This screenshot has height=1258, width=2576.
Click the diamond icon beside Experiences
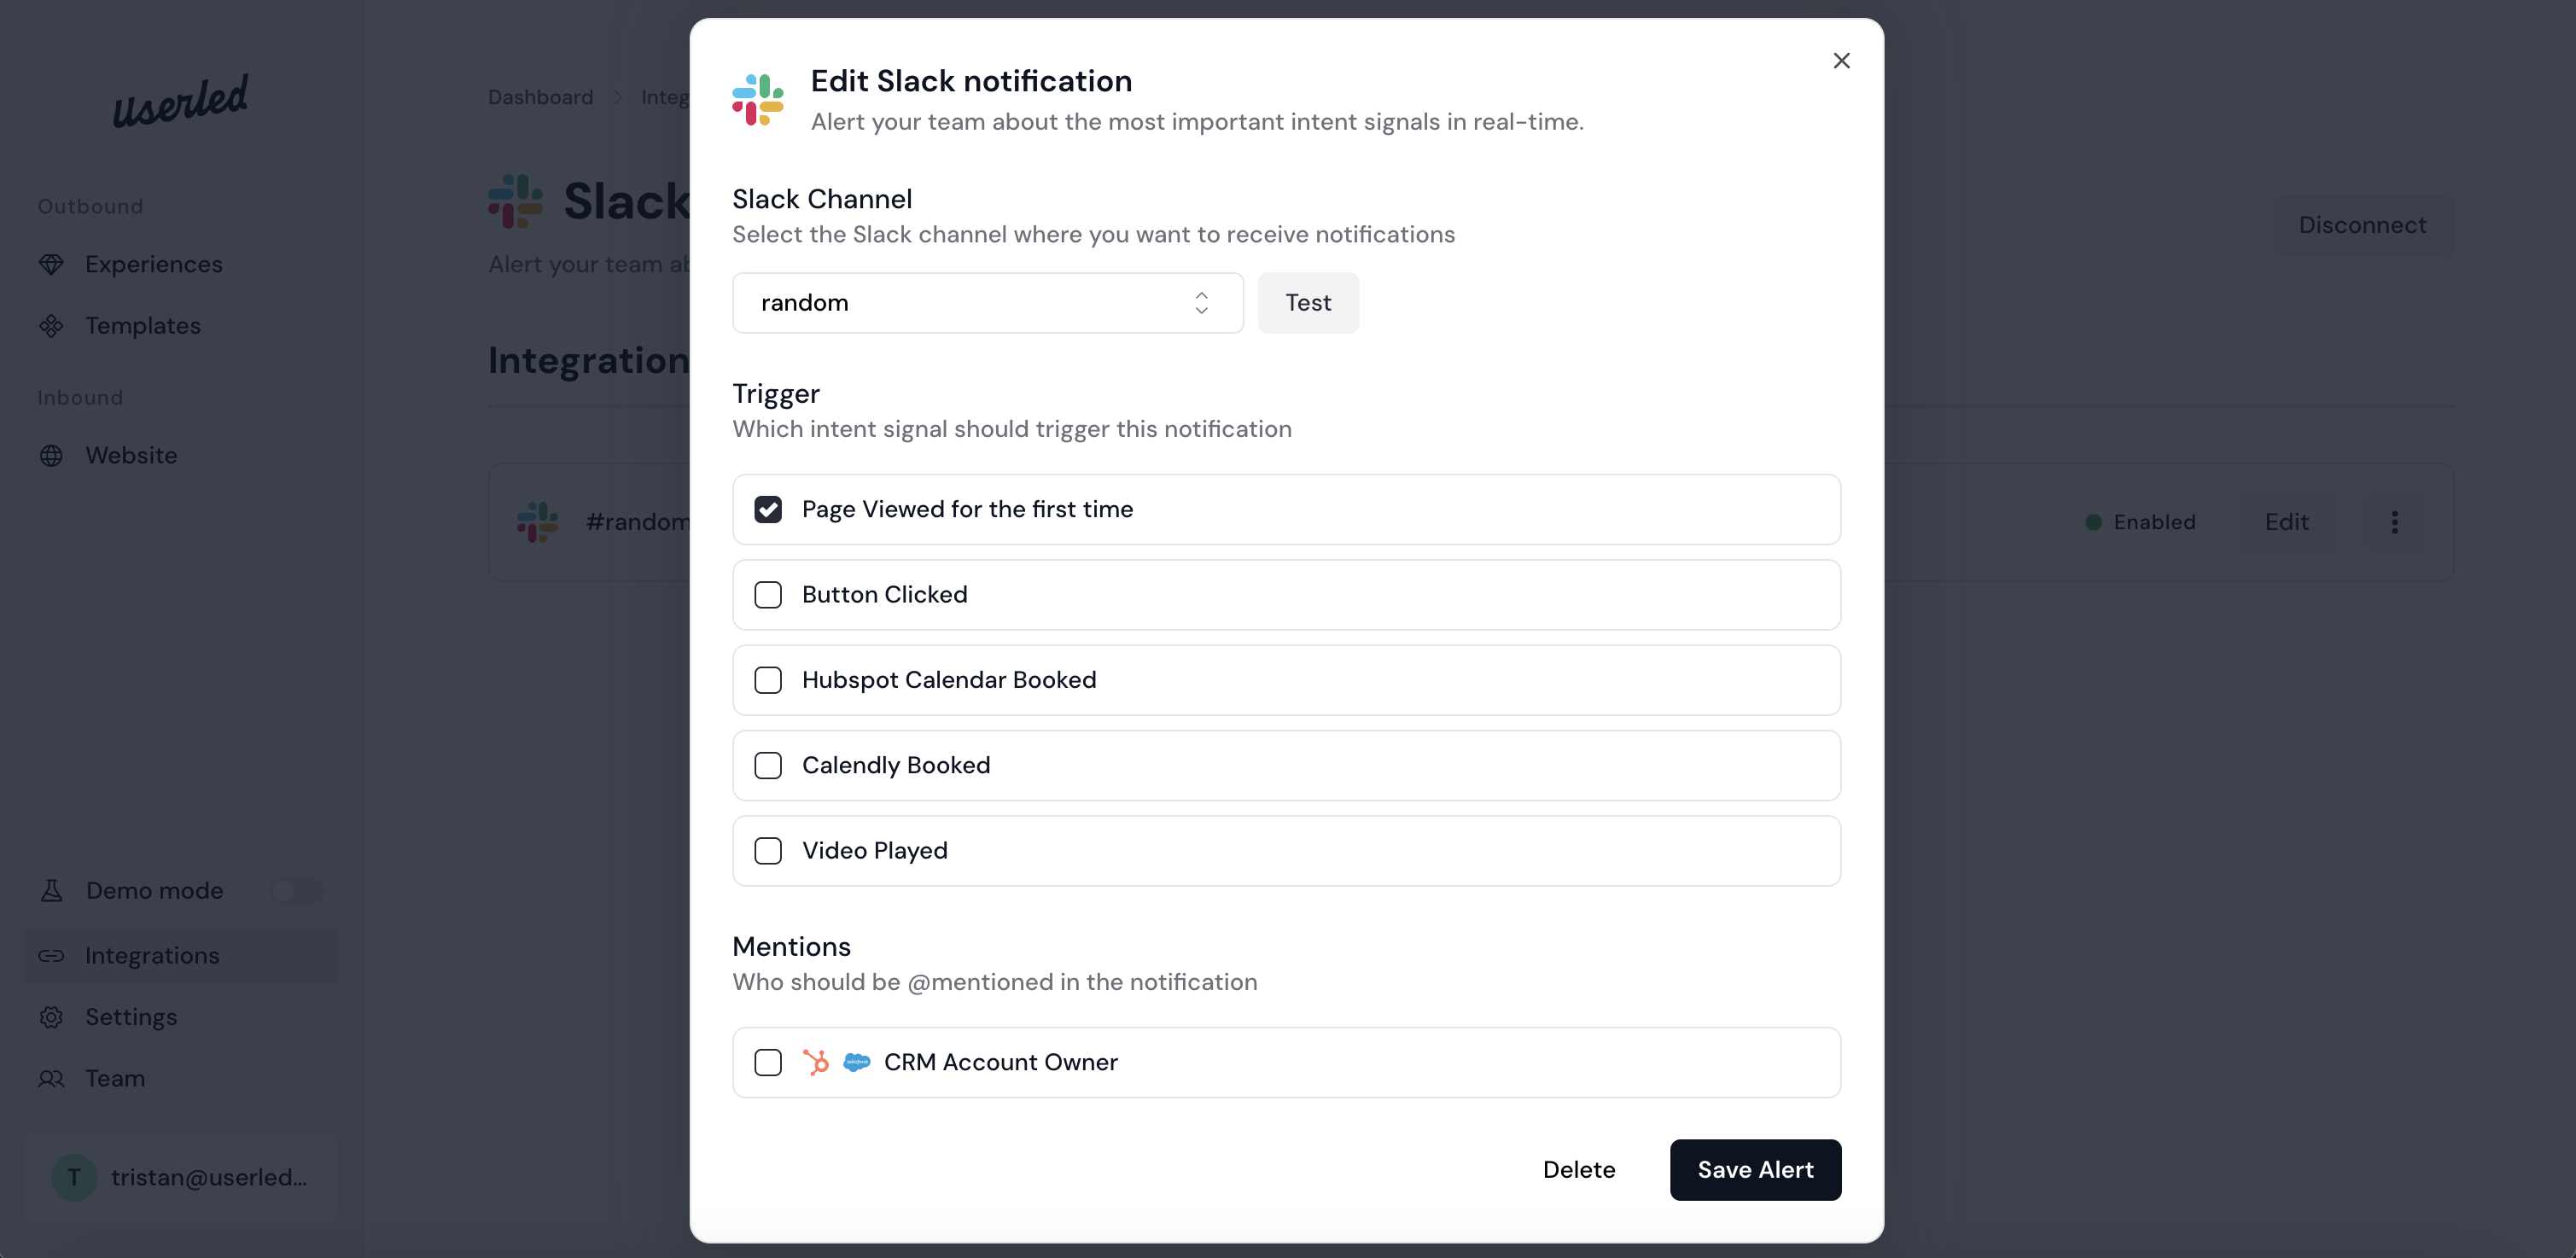point(51,264)
